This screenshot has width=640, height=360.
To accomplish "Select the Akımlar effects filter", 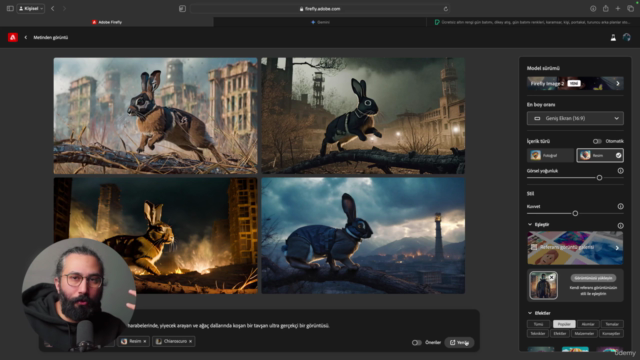I will [x=588, y=324].
